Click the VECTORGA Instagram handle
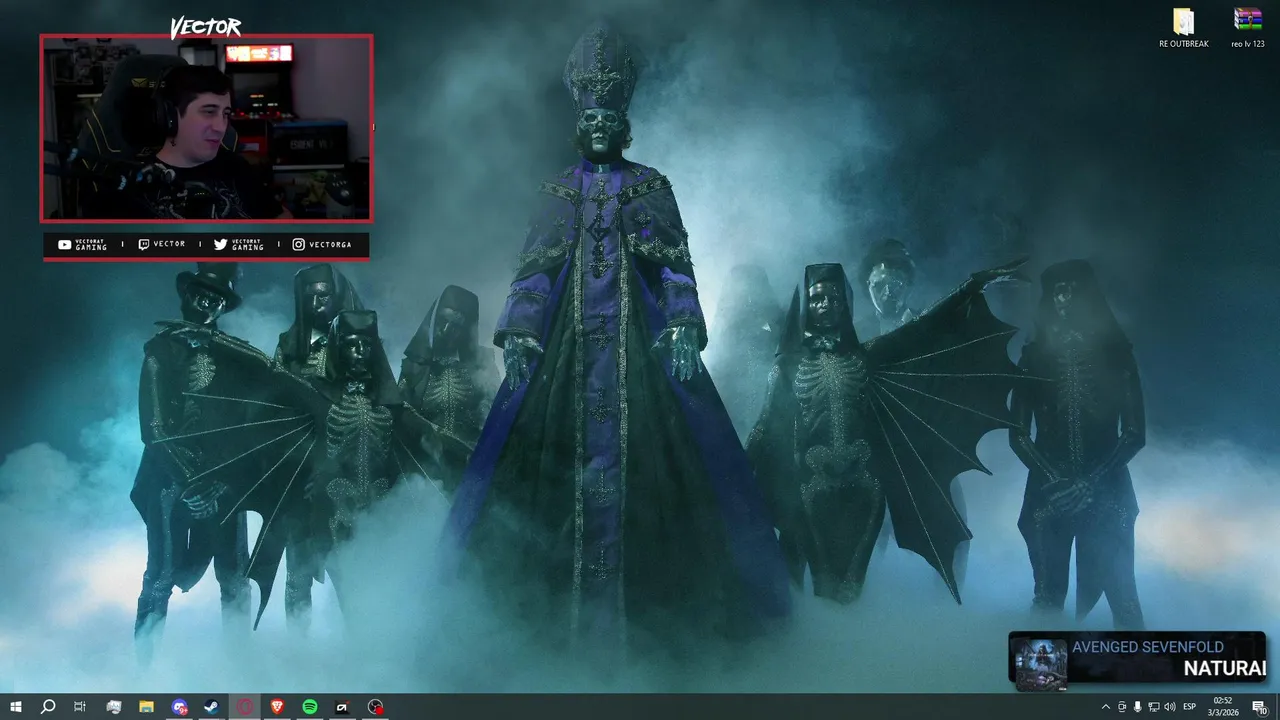This screenshot has height=720, width=1280. point(329,244)
